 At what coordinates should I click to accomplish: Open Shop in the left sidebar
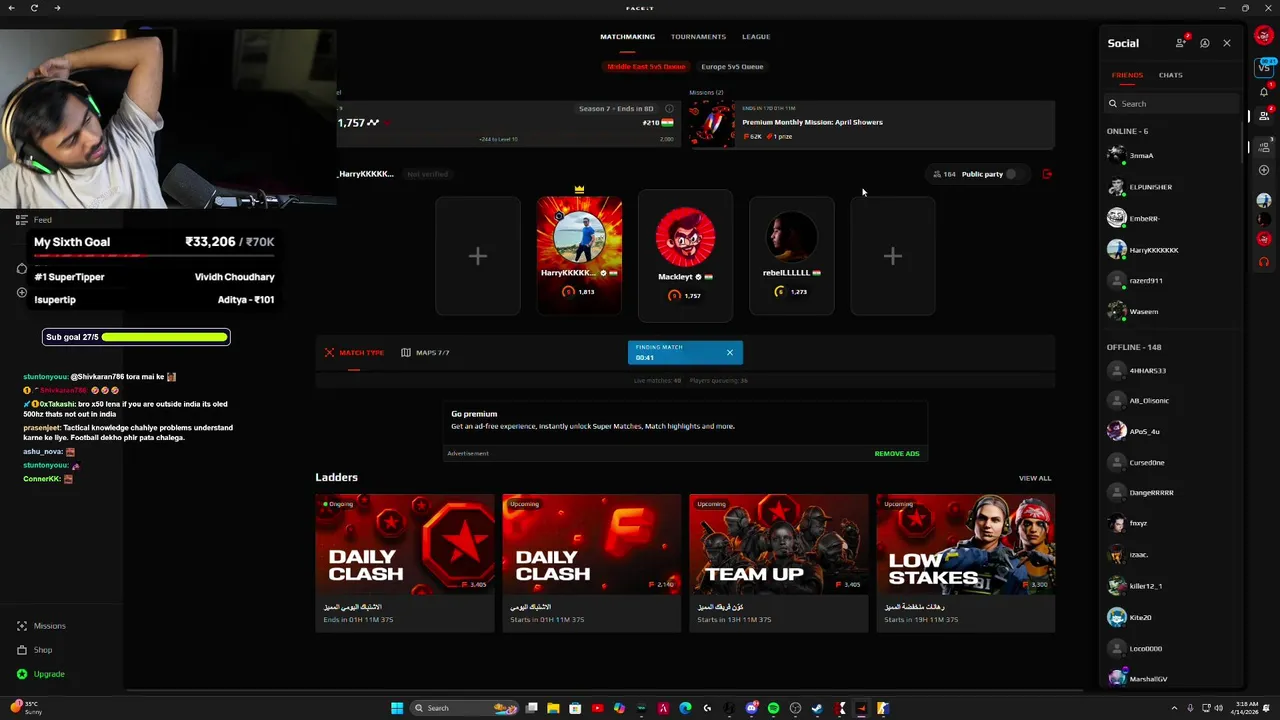coord(35,650)
